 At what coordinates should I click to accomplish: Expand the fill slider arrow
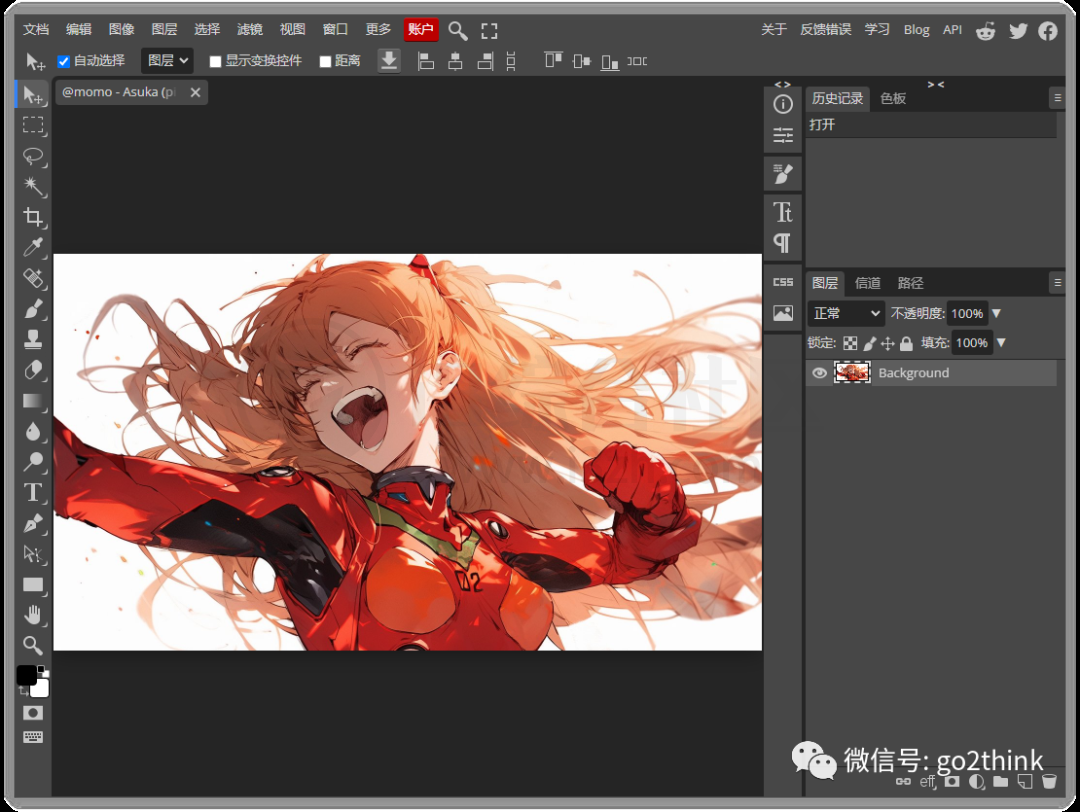[x=1001, y=342]
